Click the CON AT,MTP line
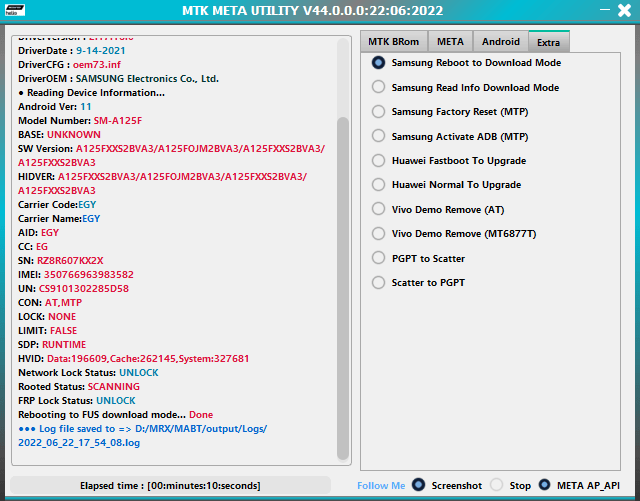The width and height of the screenshot is (640, 501). coord(50,303)
